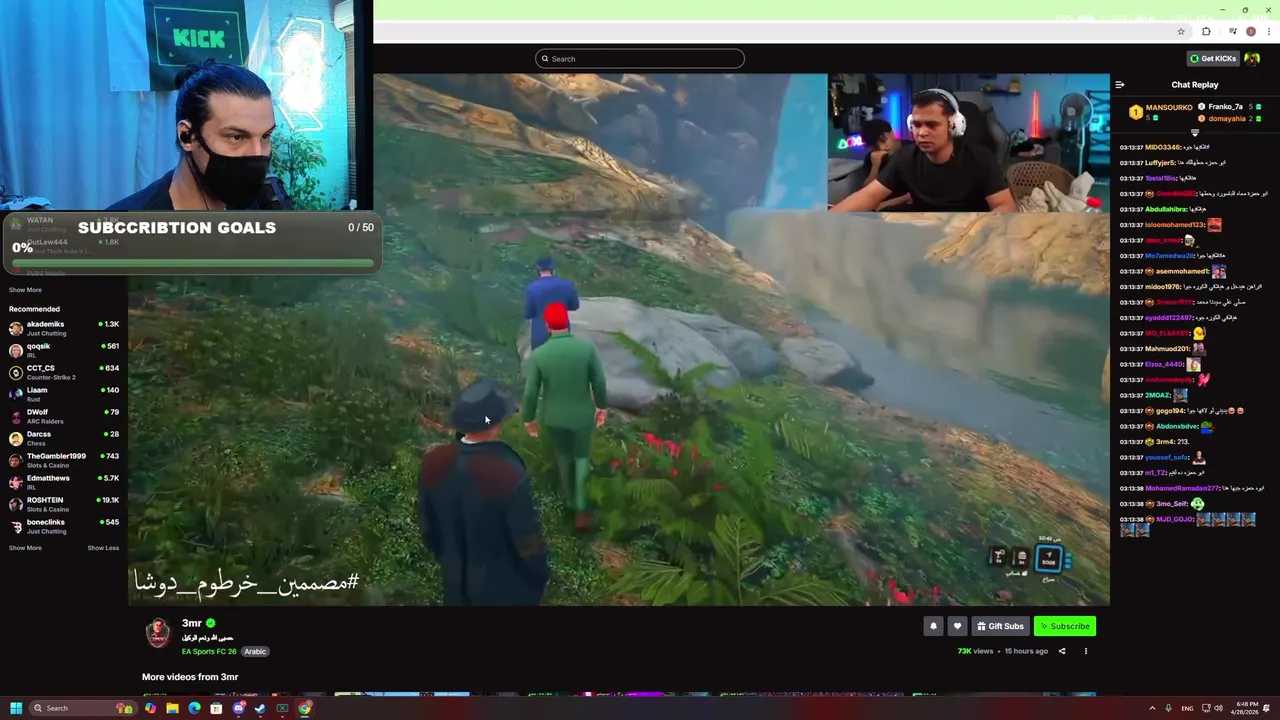This screenshot has width=1280, height=720.
Task: Open Steam from taskbar
Action: [x=260, y=708]
